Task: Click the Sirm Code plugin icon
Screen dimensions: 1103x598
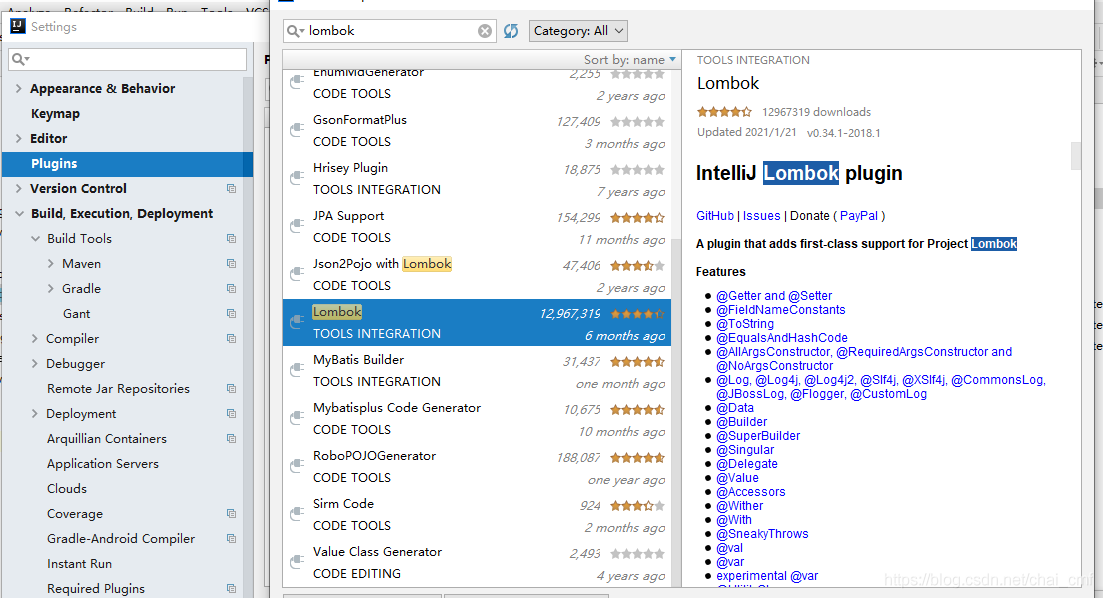Action: [297, 514]
